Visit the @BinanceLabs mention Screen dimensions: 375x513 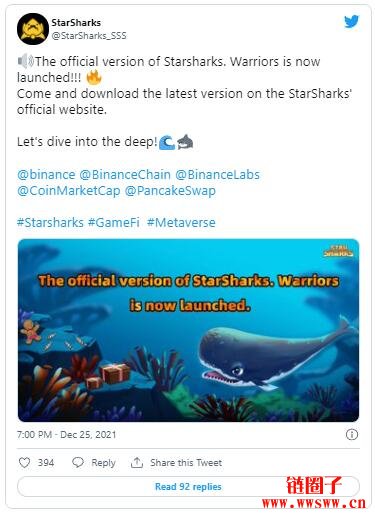pyautogui.click(x=217, y=175)
